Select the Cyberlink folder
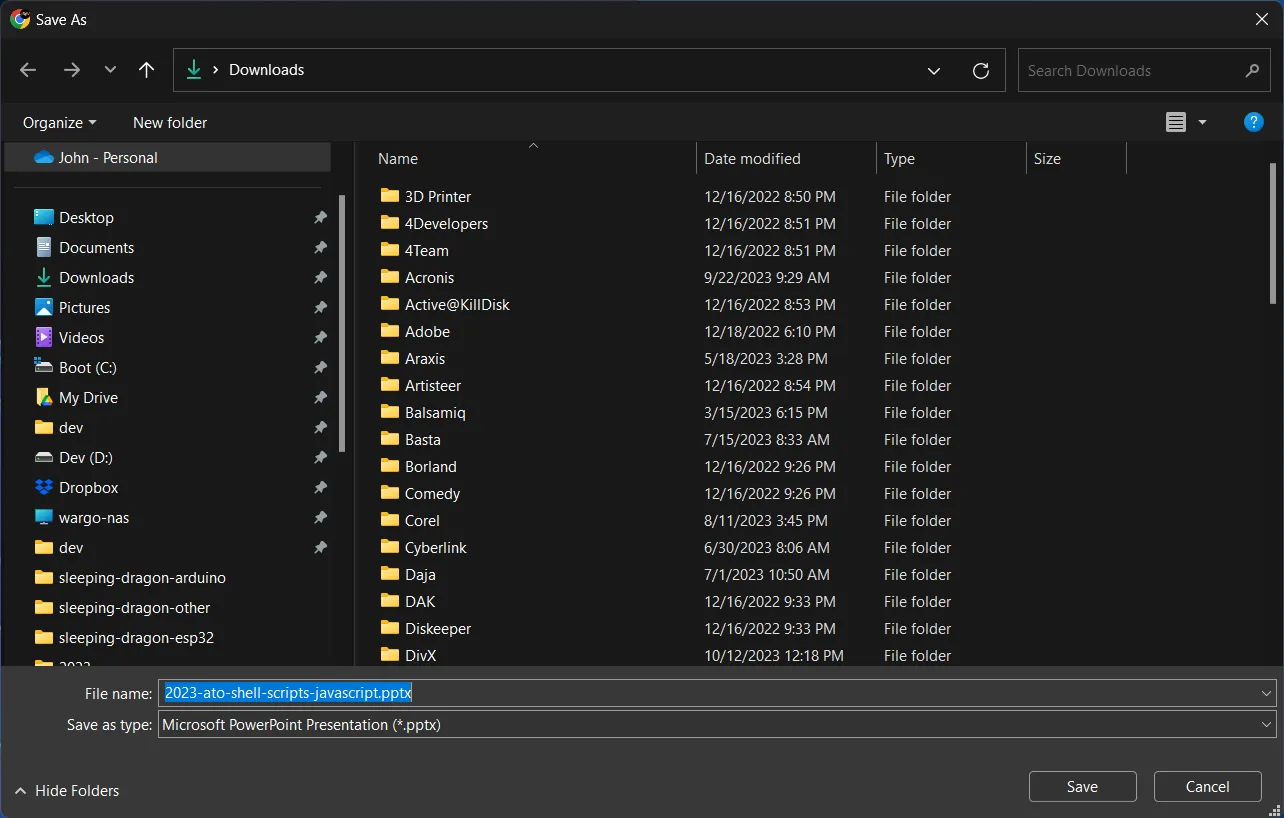The image size is (1284, 818). (436, 547)
